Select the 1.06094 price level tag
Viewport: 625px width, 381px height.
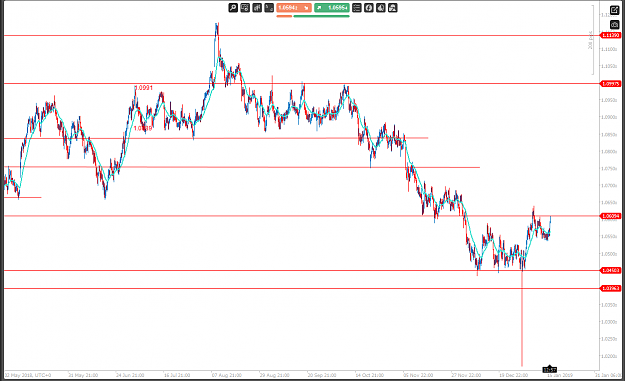coord(610,216)
